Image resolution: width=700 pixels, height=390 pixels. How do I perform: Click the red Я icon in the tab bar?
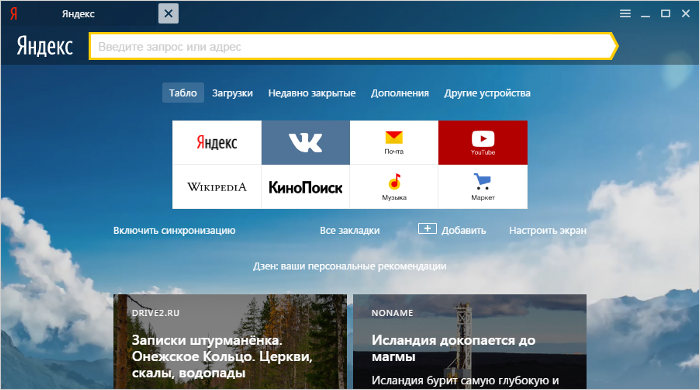coord(13,14)
